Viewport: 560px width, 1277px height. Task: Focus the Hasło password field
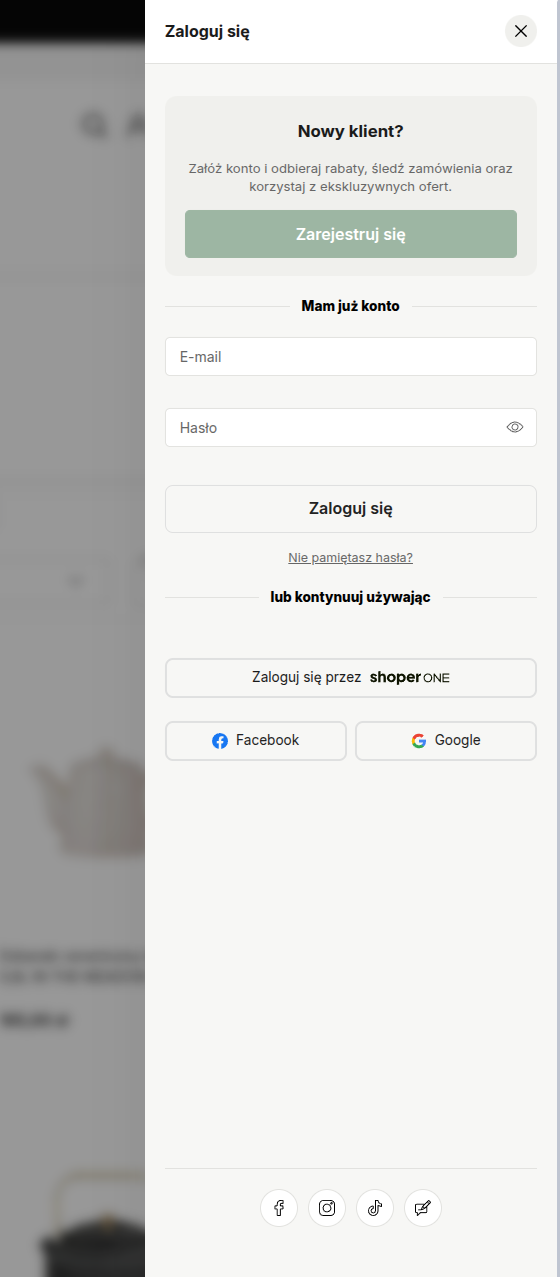[x=351, y=427]
